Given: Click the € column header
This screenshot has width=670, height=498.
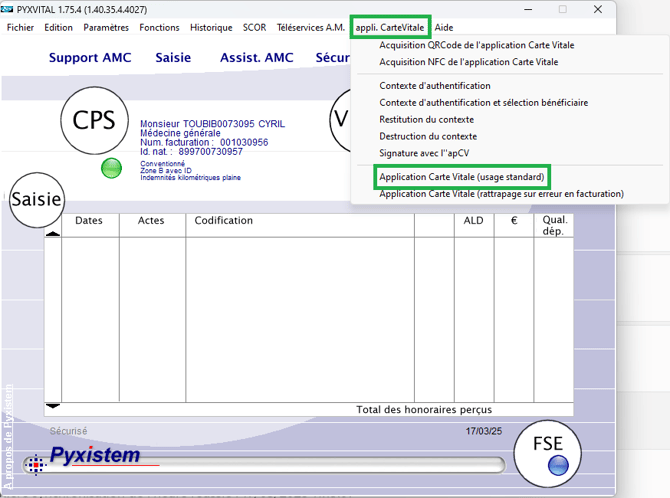Looking at the screenshot, I should pos(514,221).
